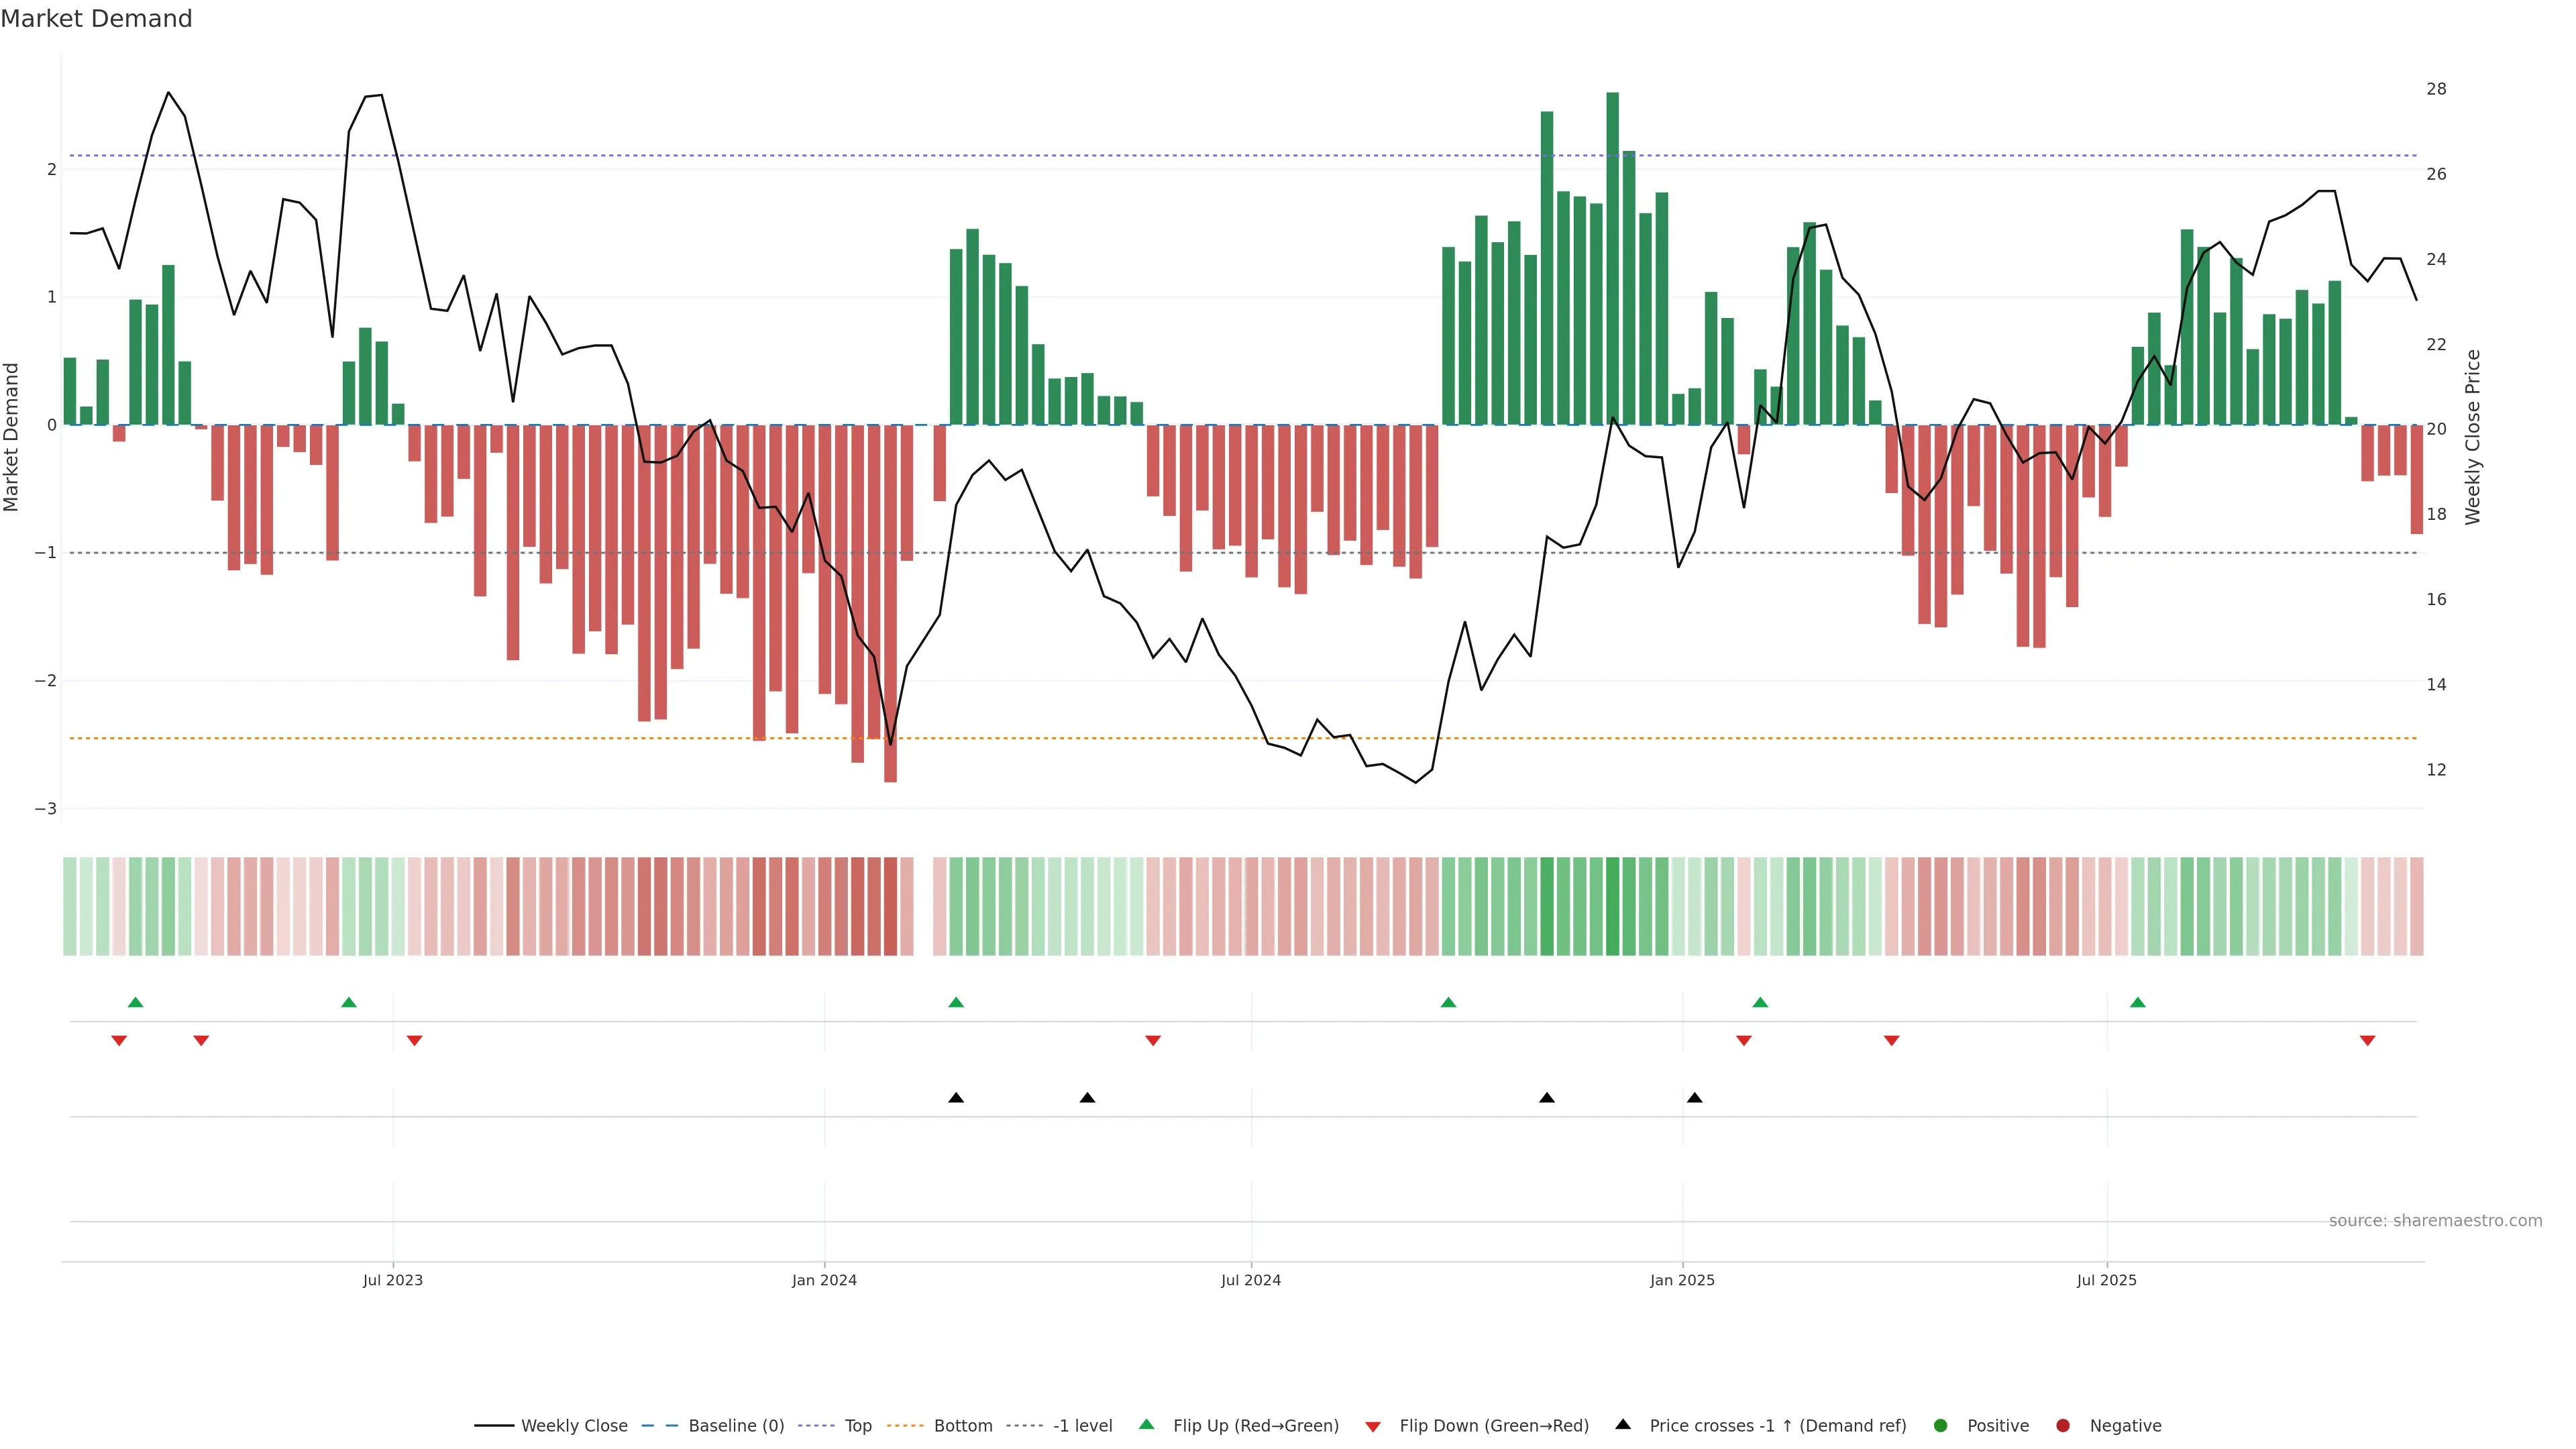Click the rightmost green flip-up triangle marker
Screen dimensions: 2576x1449
2138,1002
